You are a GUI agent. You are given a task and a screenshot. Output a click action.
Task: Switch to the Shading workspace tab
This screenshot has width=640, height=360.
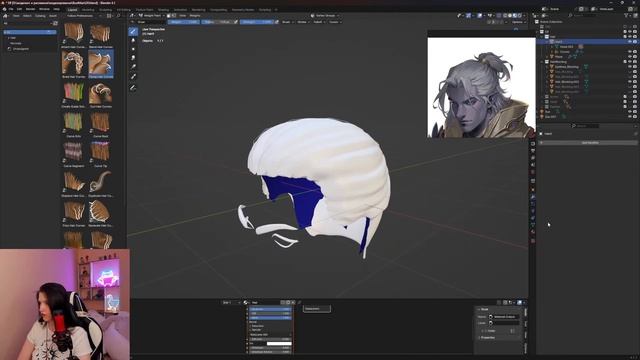point(163,9)
